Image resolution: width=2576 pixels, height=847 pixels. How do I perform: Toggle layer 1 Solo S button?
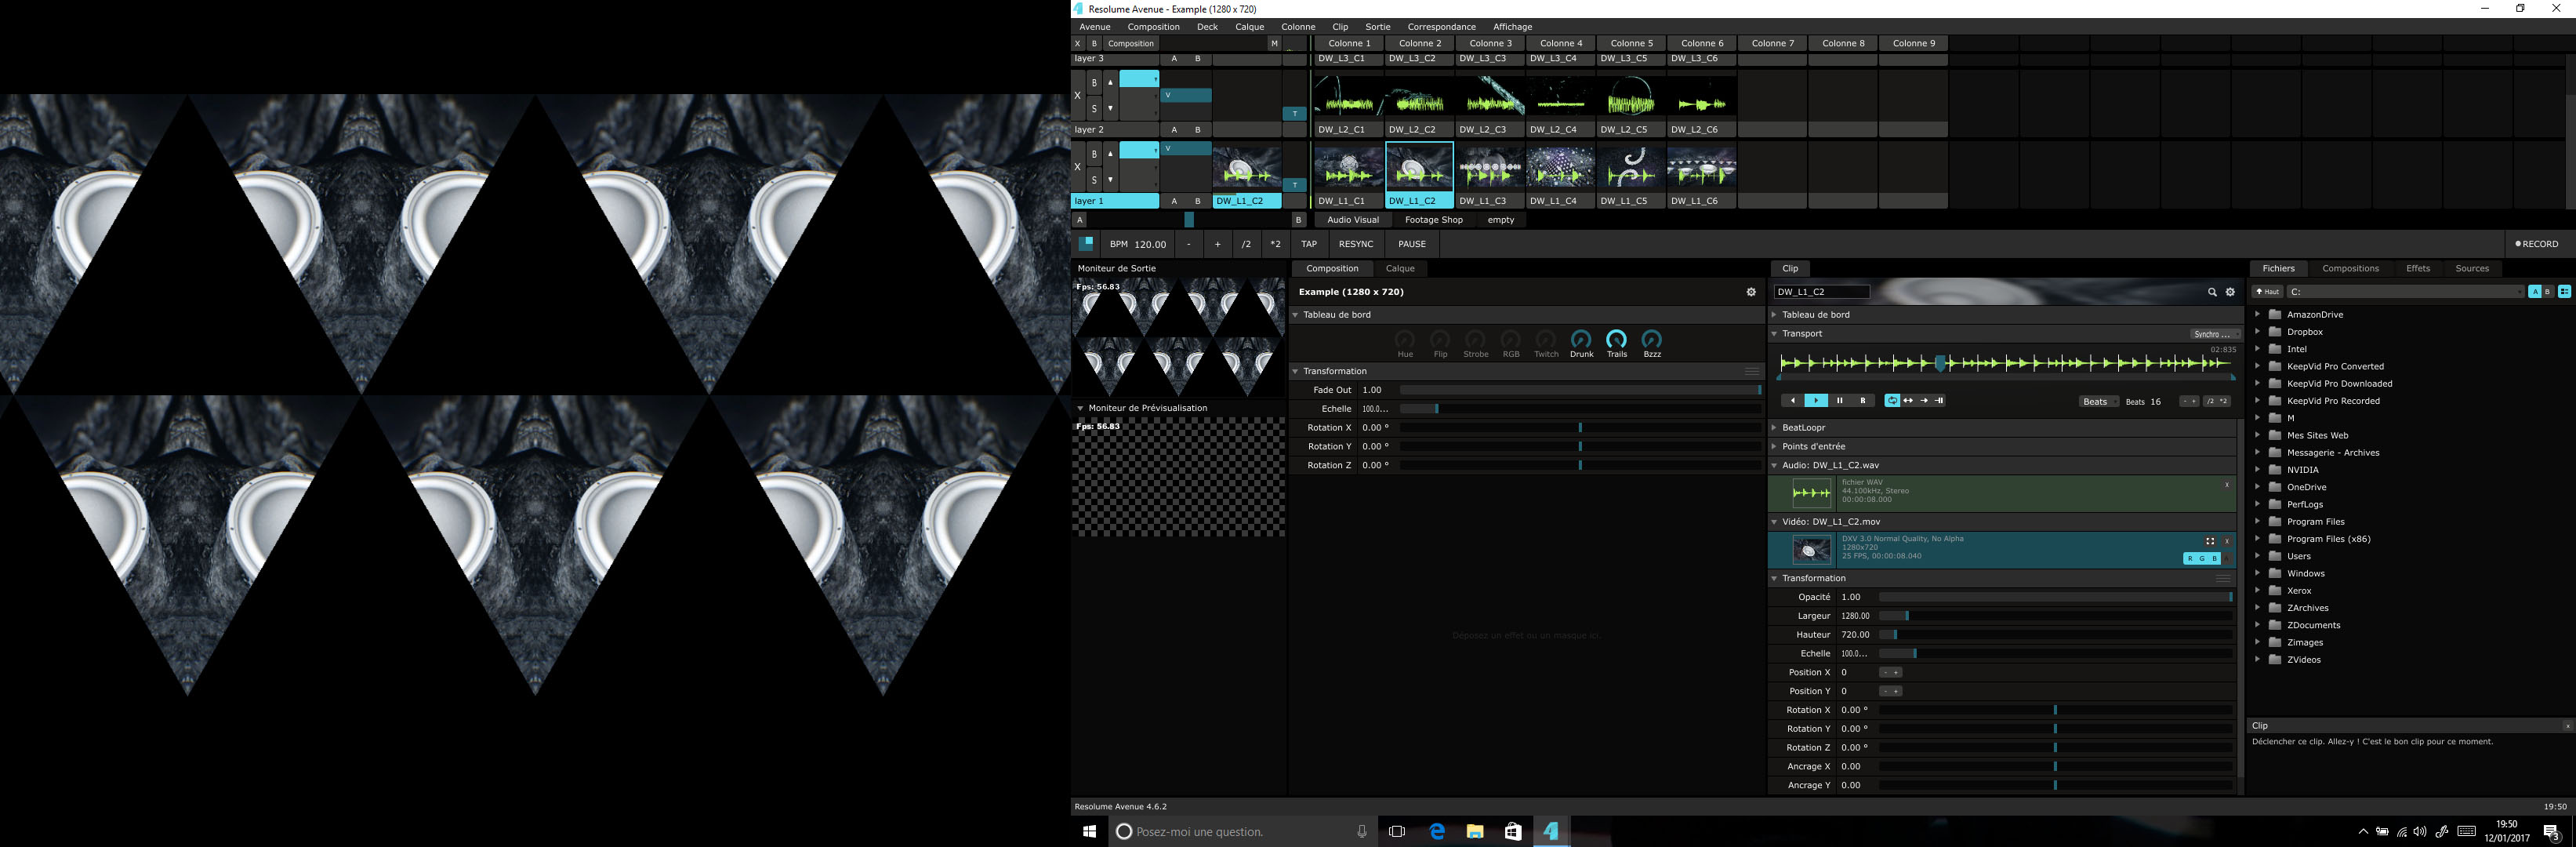tap(1094, 180)
